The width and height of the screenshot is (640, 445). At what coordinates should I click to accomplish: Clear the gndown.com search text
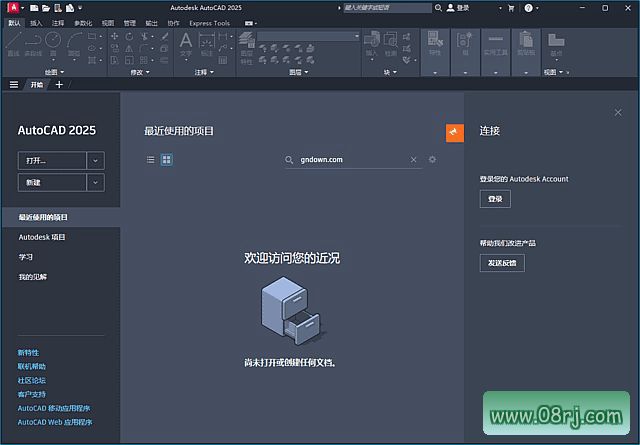[x=414, y=160]
